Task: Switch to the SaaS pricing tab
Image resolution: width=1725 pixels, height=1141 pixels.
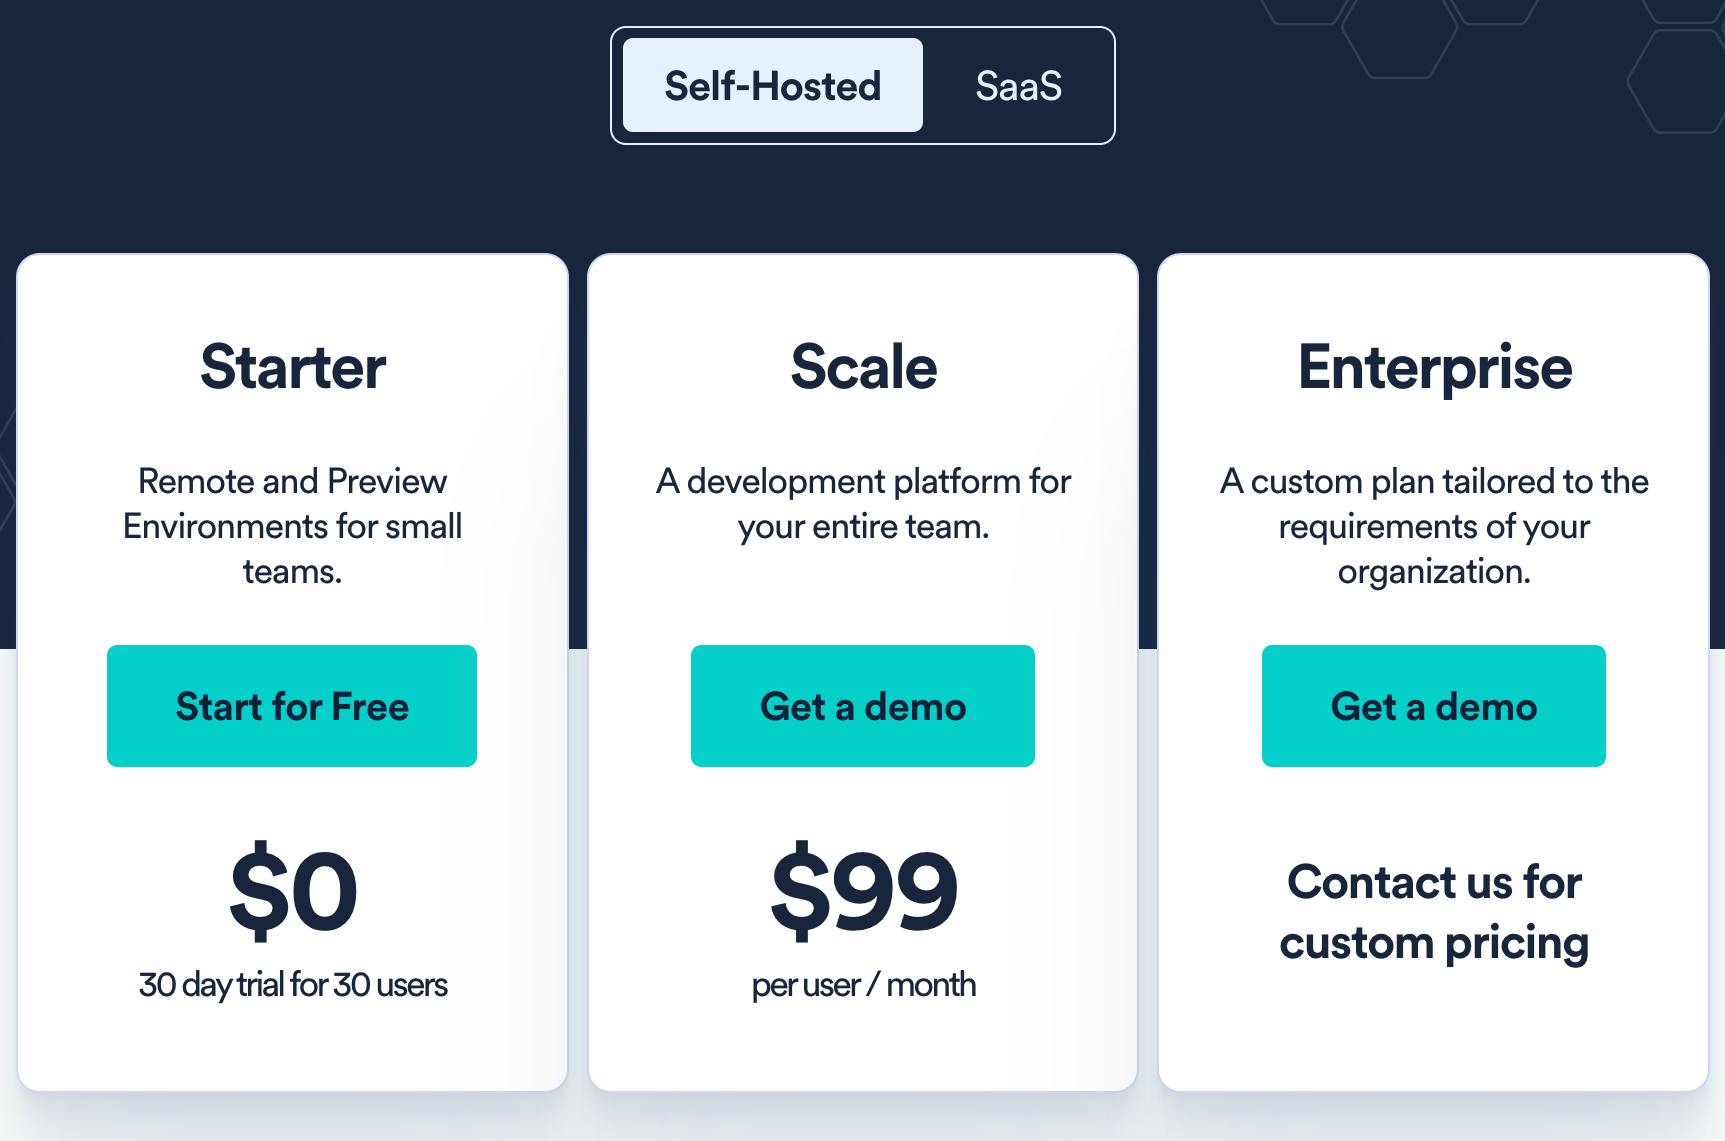Action: tap(1018, 86)
